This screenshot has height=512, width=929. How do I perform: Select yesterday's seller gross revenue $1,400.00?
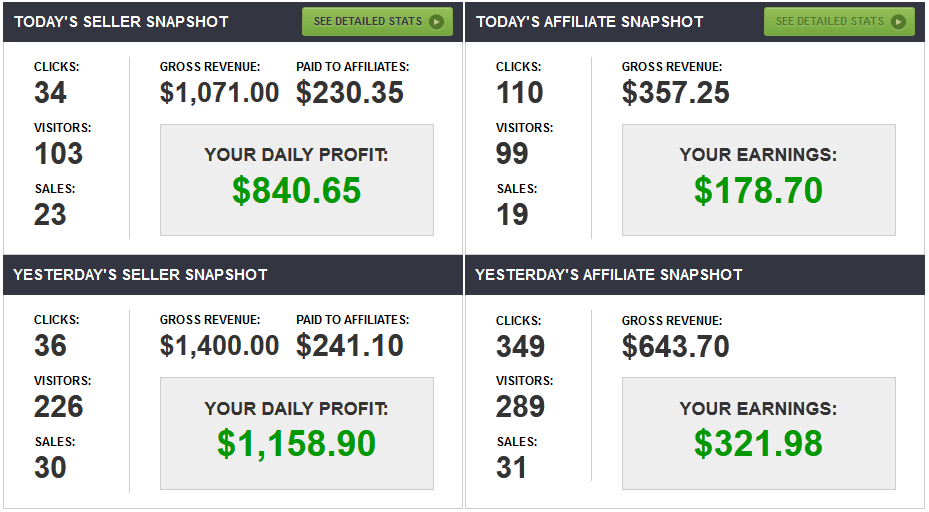click(x=219, y=346)
